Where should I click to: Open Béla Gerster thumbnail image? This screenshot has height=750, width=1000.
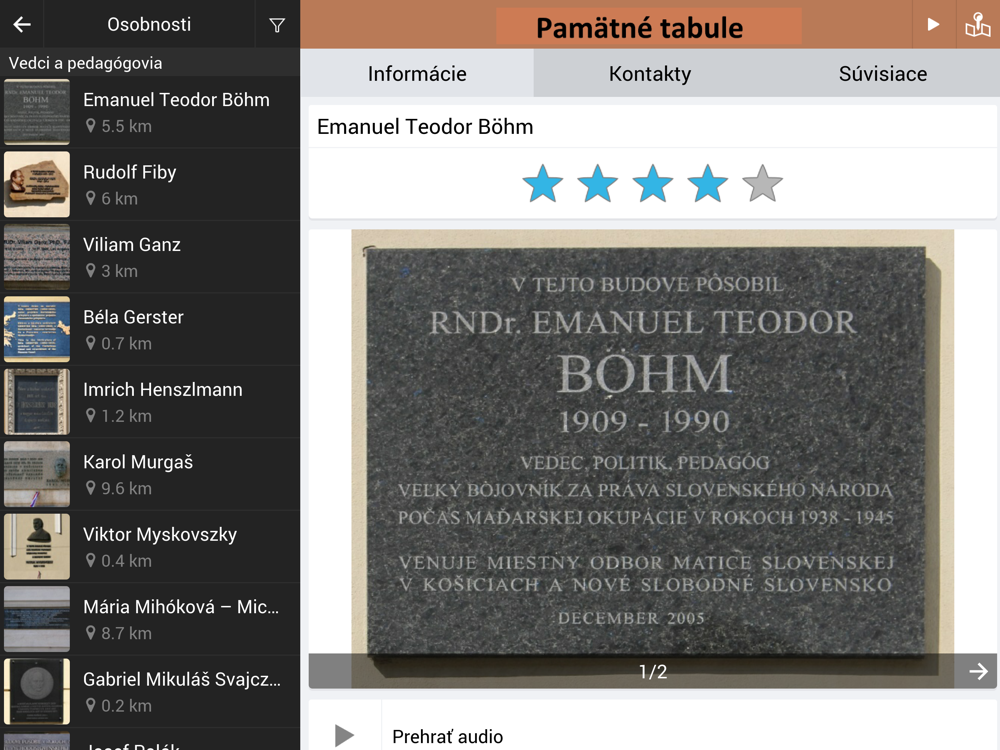(x=37, y=329)
